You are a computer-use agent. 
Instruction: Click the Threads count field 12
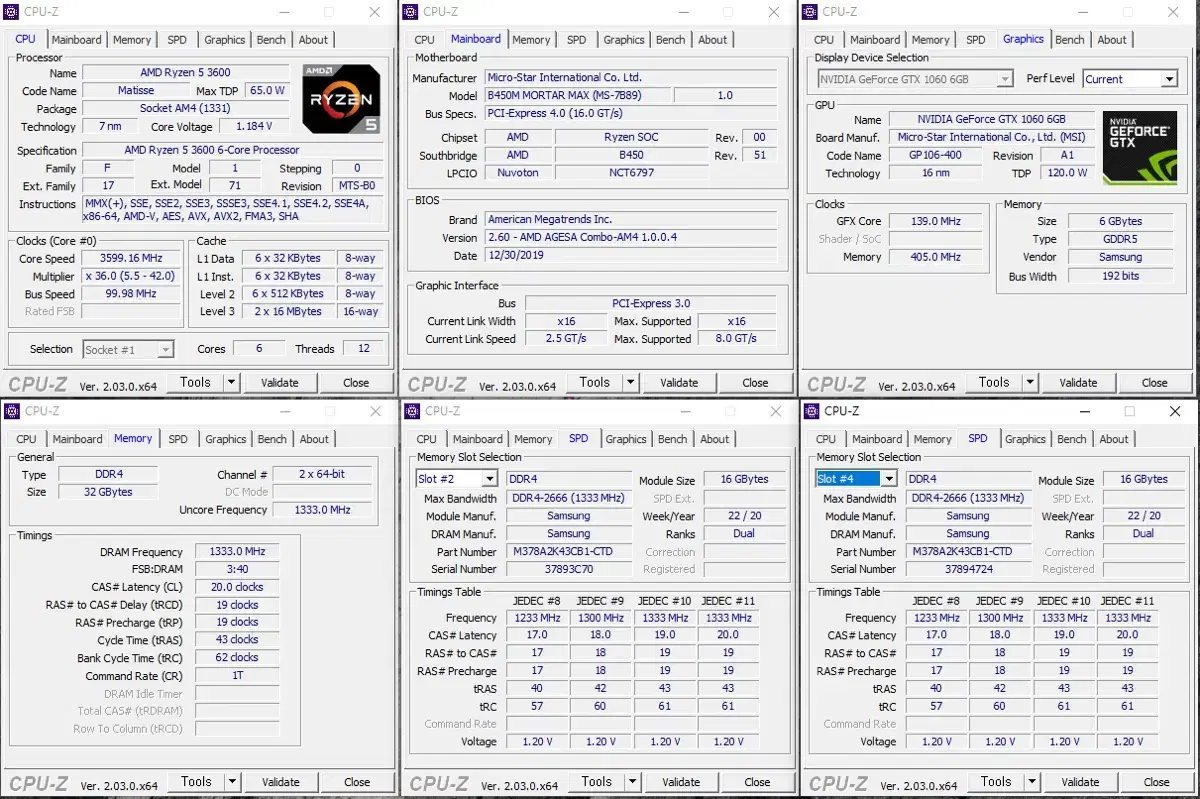pyautogui.click(x=363, y=348)
